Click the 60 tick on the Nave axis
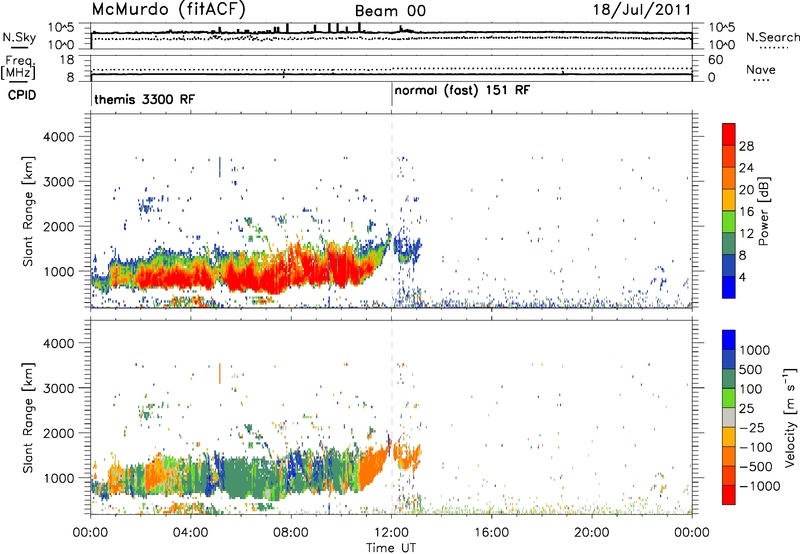This screenshot has height=554, width=800. [715, 60]
